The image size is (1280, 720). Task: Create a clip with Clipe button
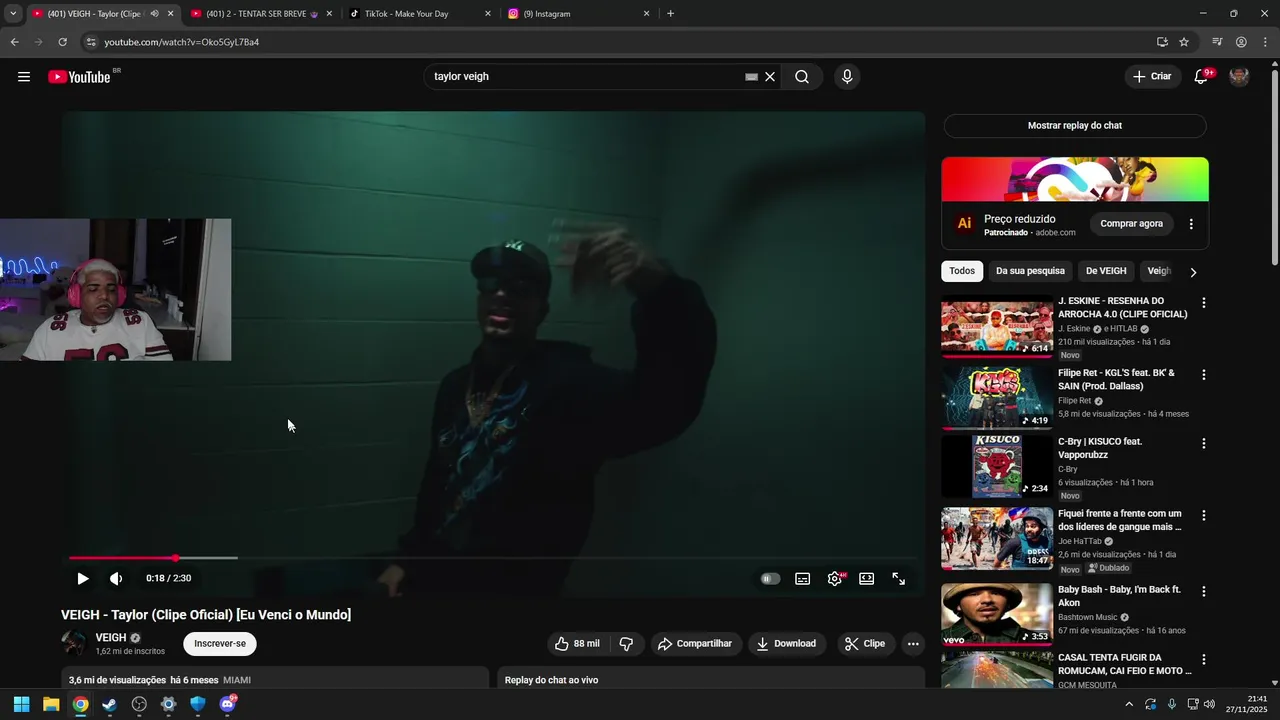click(865, 644)
